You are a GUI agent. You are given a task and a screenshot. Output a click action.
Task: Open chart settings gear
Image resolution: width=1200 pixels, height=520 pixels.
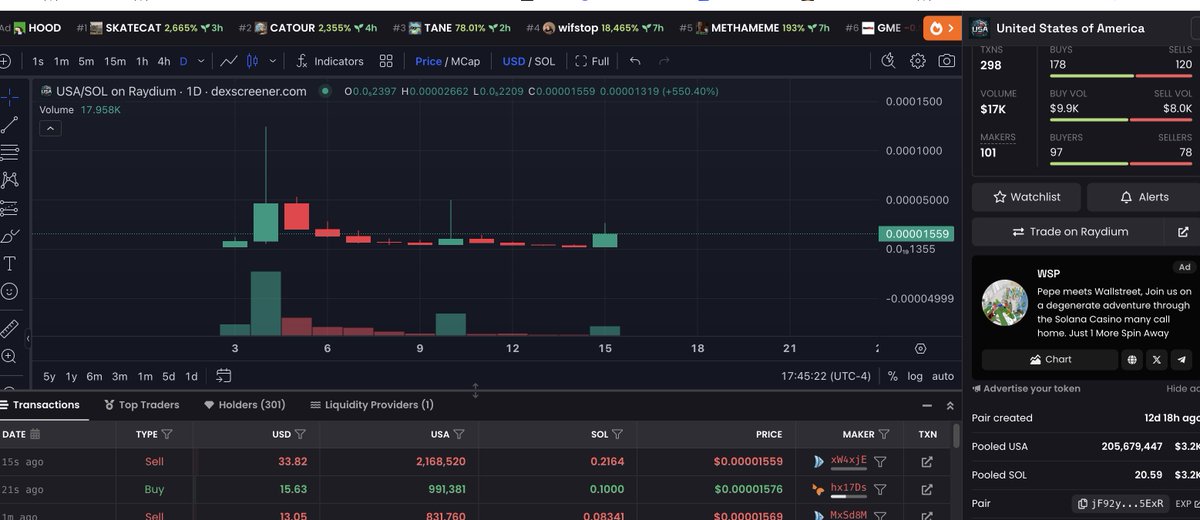pos(918,61)
